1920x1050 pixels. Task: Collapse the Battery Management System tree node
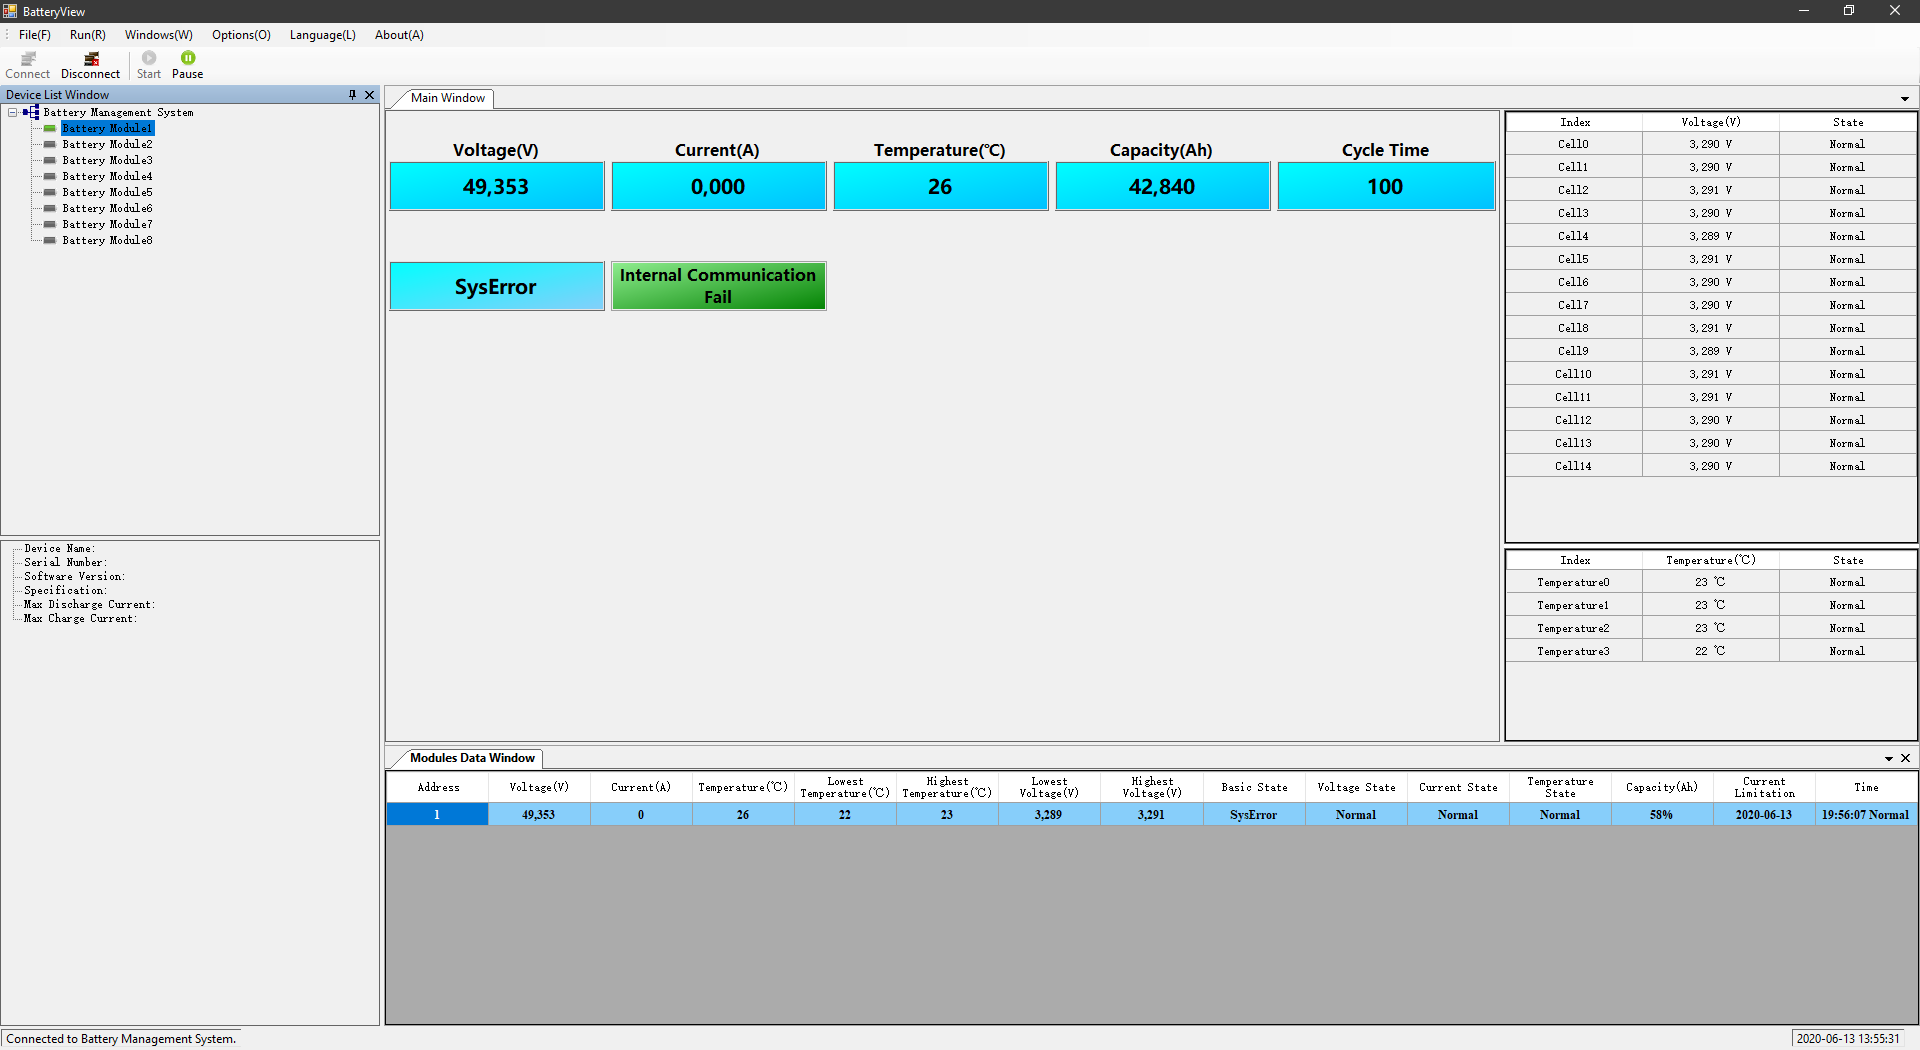13,113
